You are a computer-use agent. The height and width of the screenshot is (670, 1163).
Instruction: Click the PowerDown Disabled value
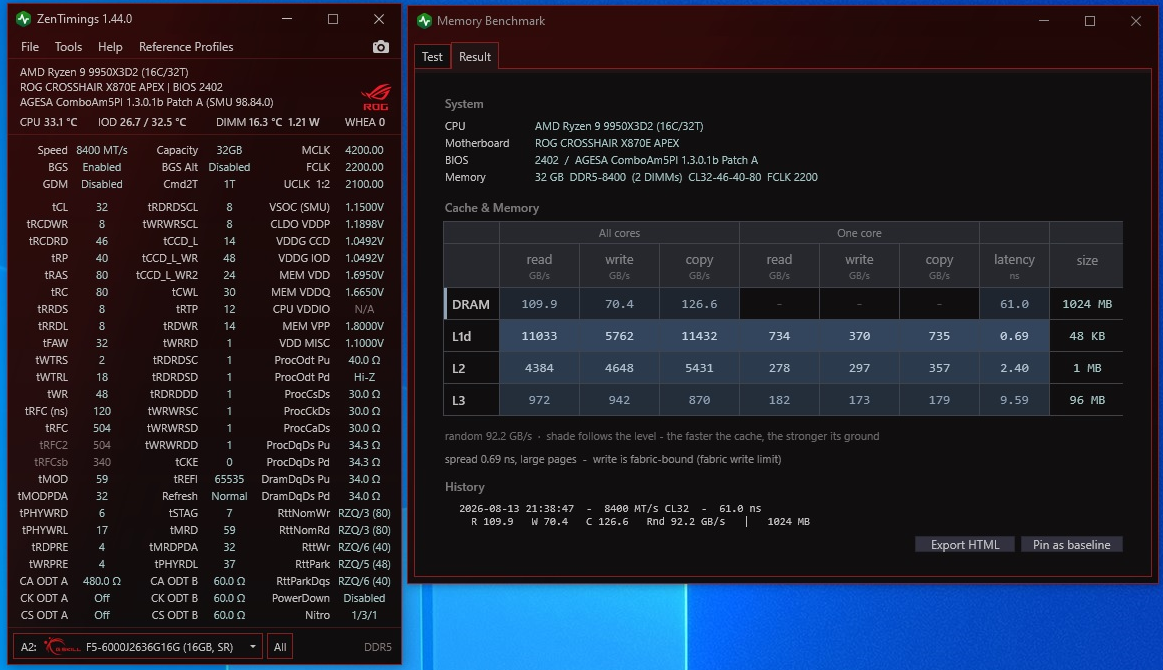pyautogui.click(x=364, y=598)
